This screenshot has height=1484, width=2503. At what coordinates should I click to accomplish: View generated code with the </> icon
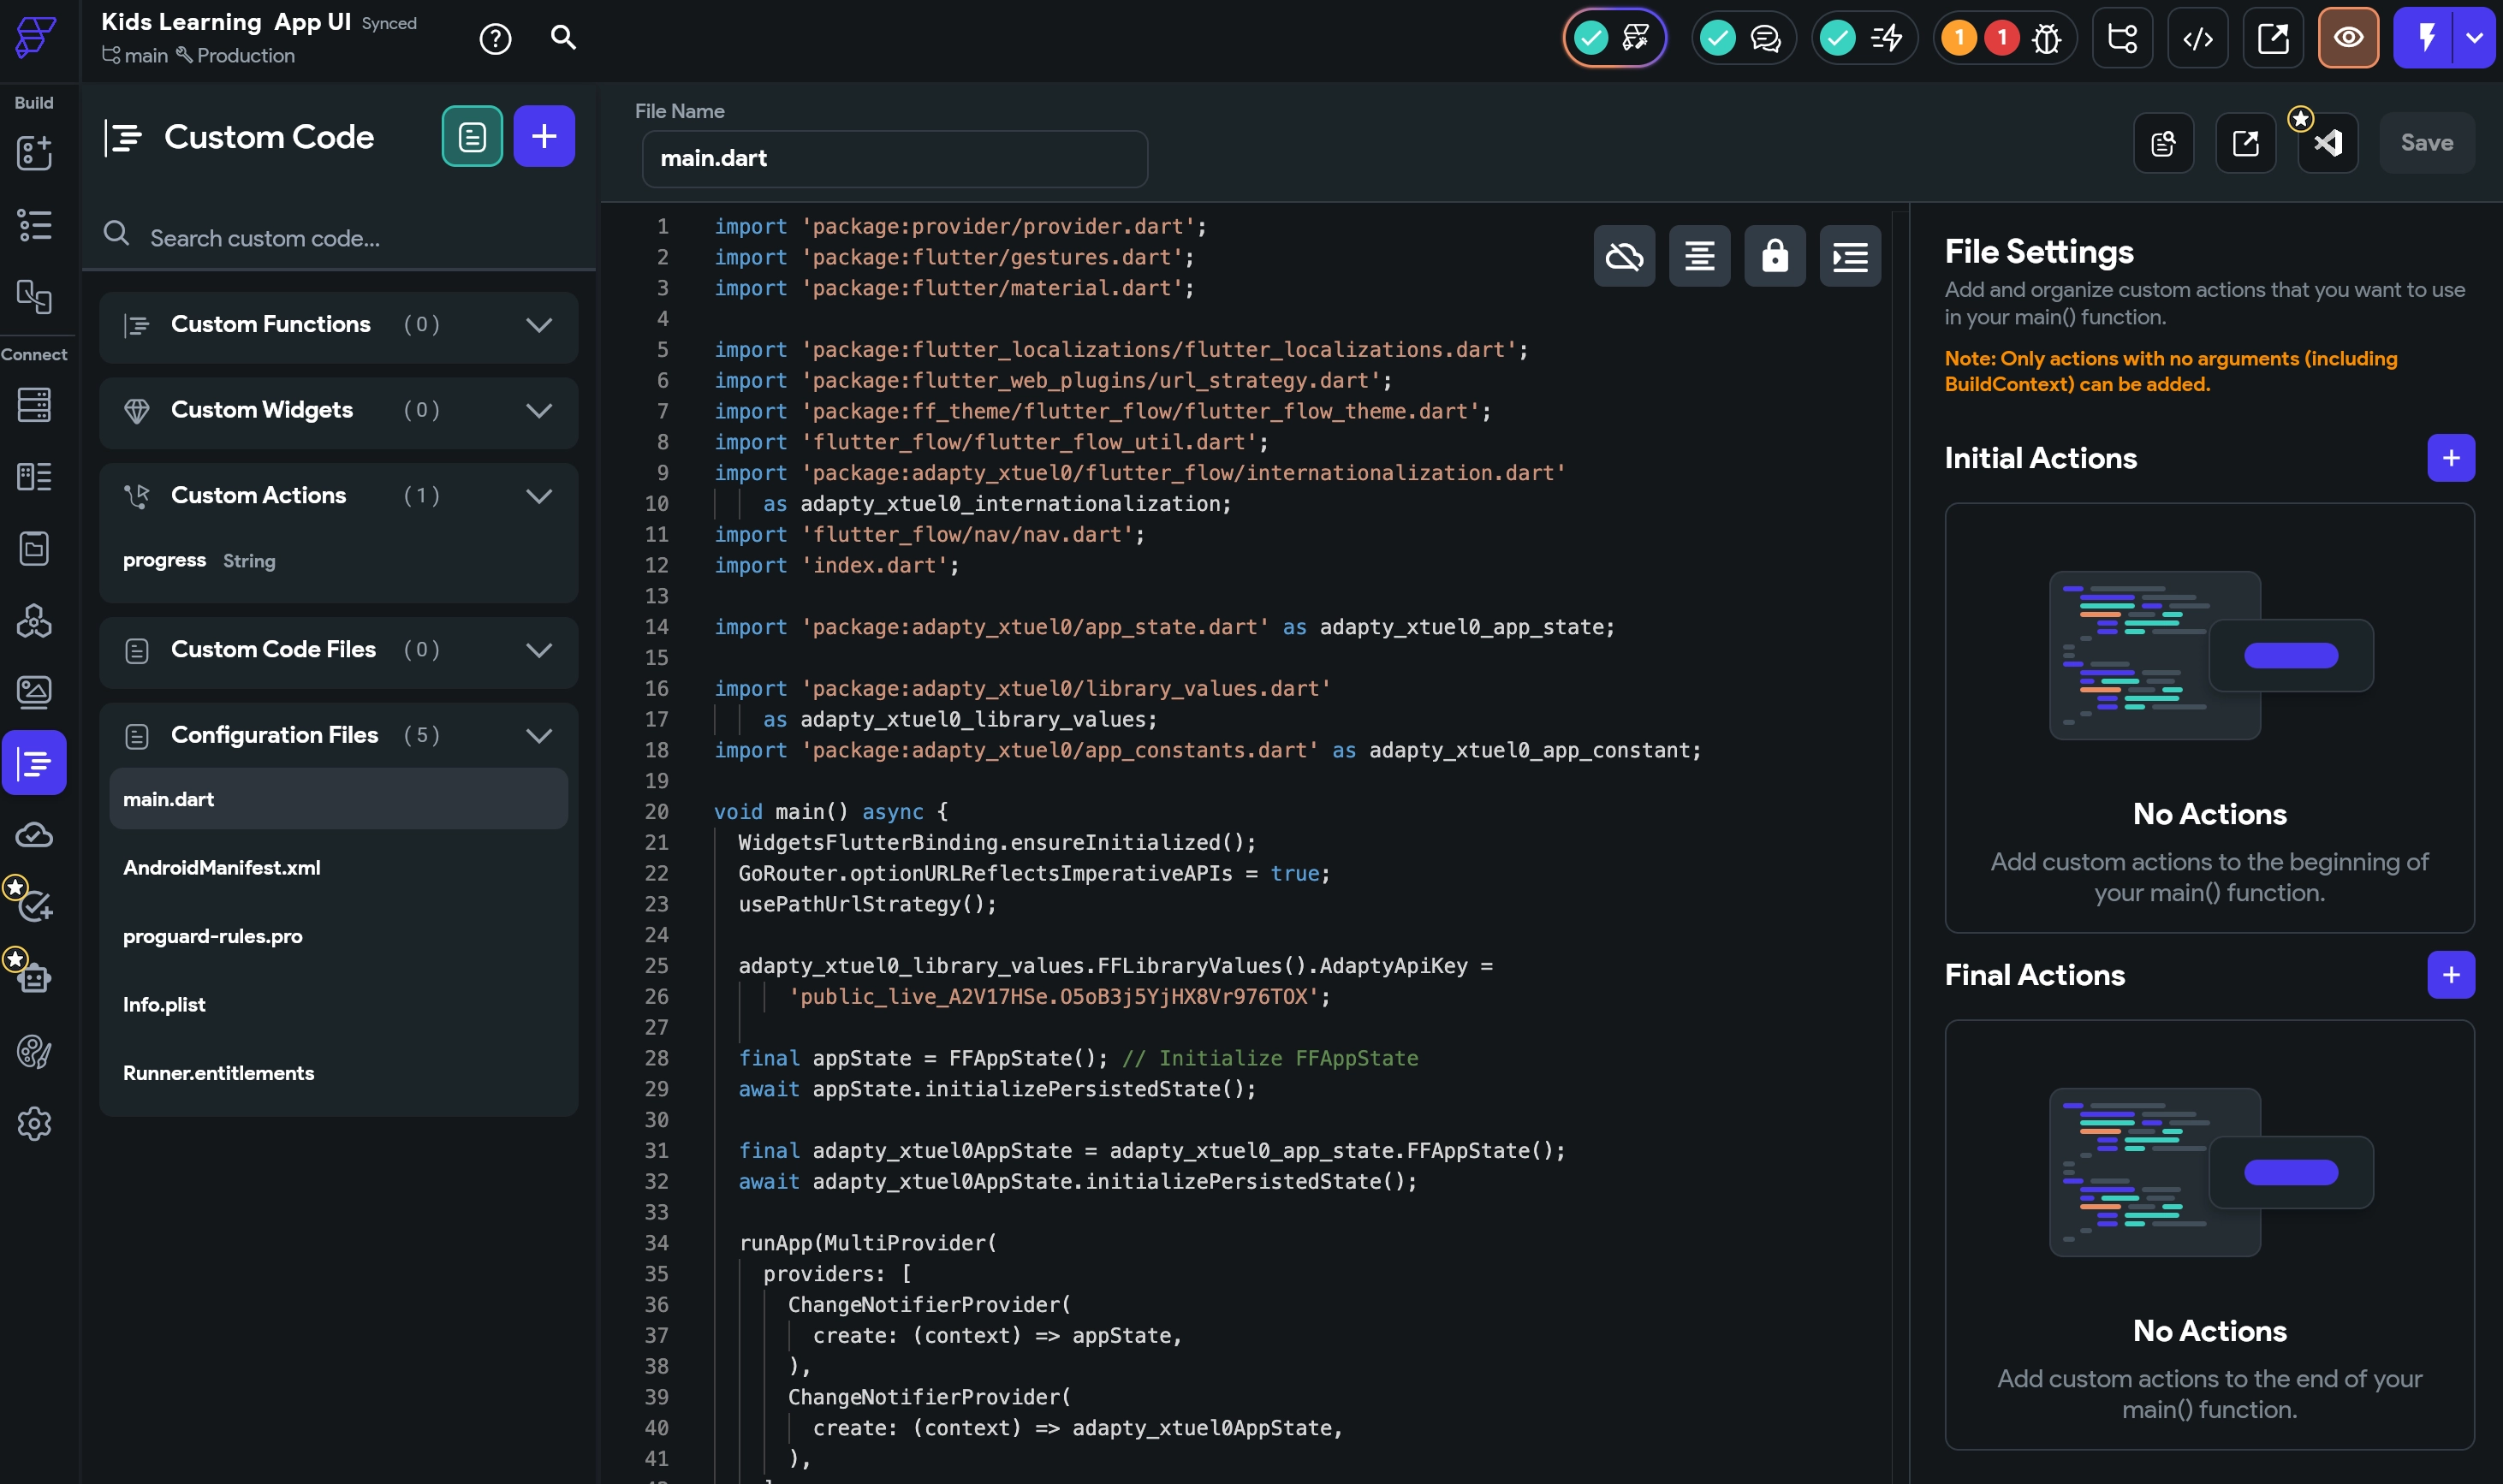click(2196, 37)
